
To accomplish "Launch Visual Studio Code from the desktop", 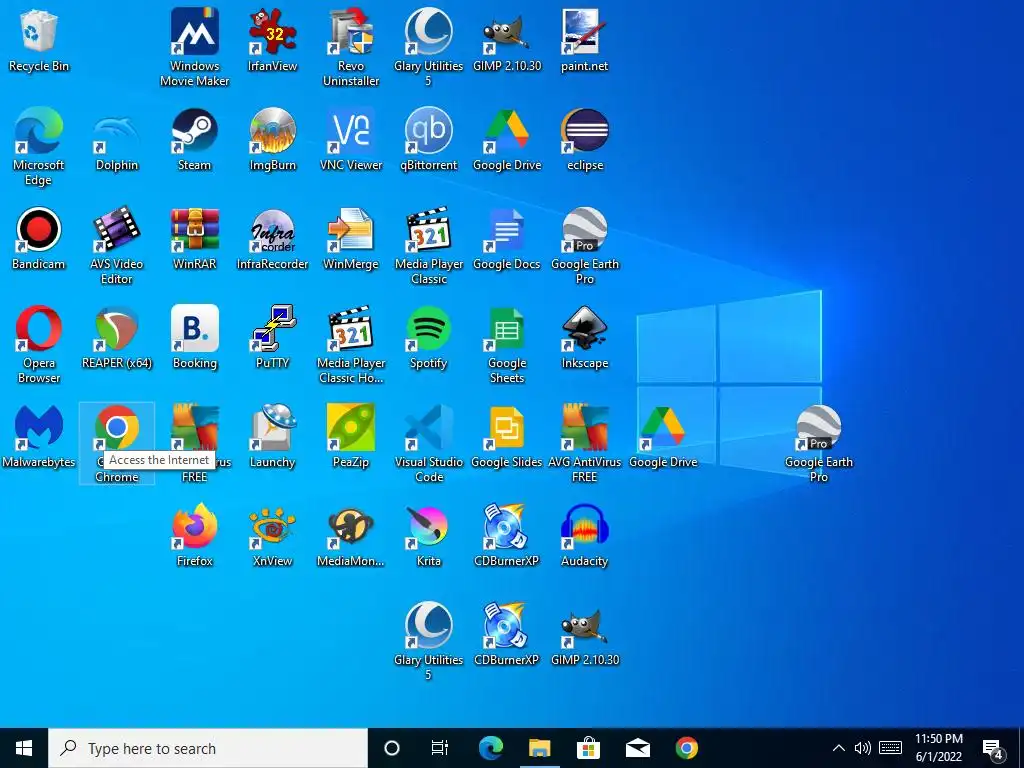I will tap(428, 443).
